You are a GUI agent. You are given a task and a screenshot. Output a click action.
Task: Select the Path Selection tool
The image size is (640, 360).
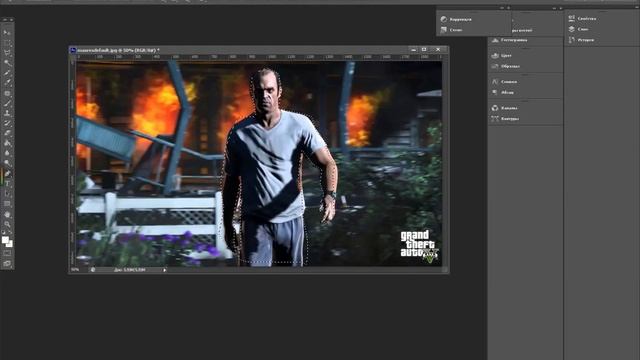7,193
